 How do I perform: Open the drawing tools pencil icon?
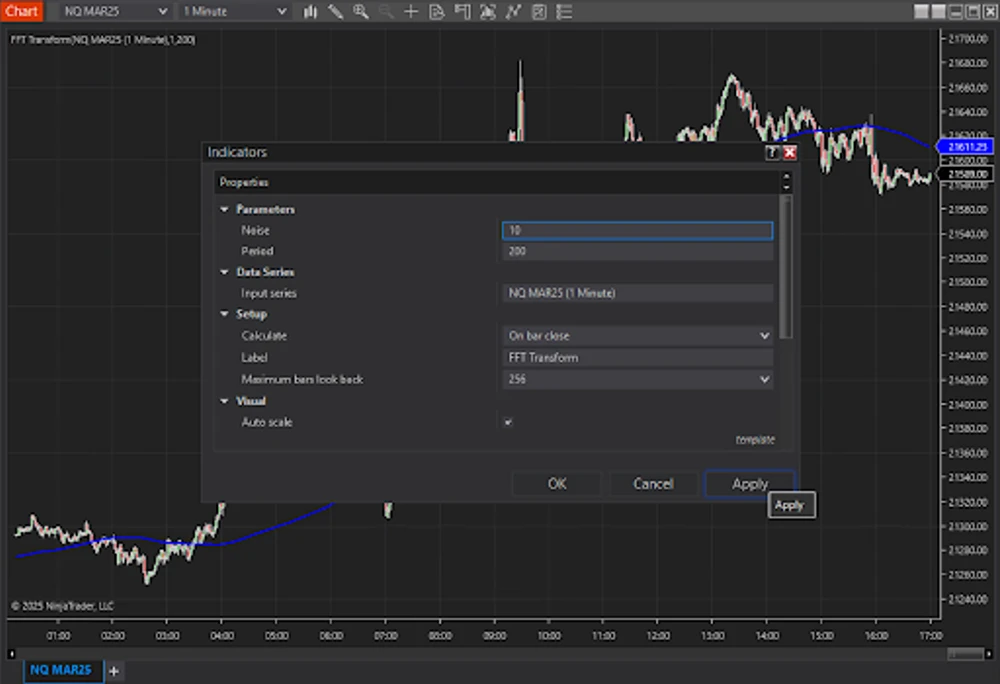(x=335, y=11)
